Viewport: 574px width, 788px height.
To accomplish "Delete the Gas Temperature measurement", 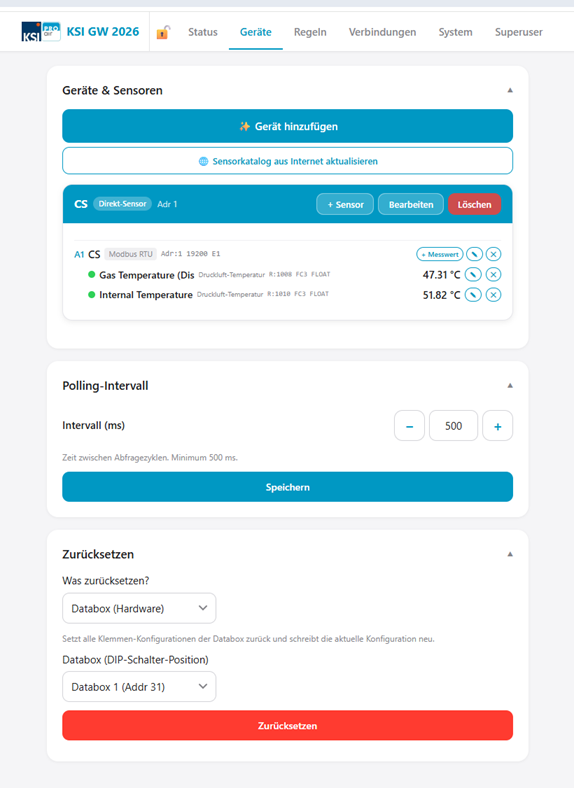I will pyautogui.click(x=494, y=274).
